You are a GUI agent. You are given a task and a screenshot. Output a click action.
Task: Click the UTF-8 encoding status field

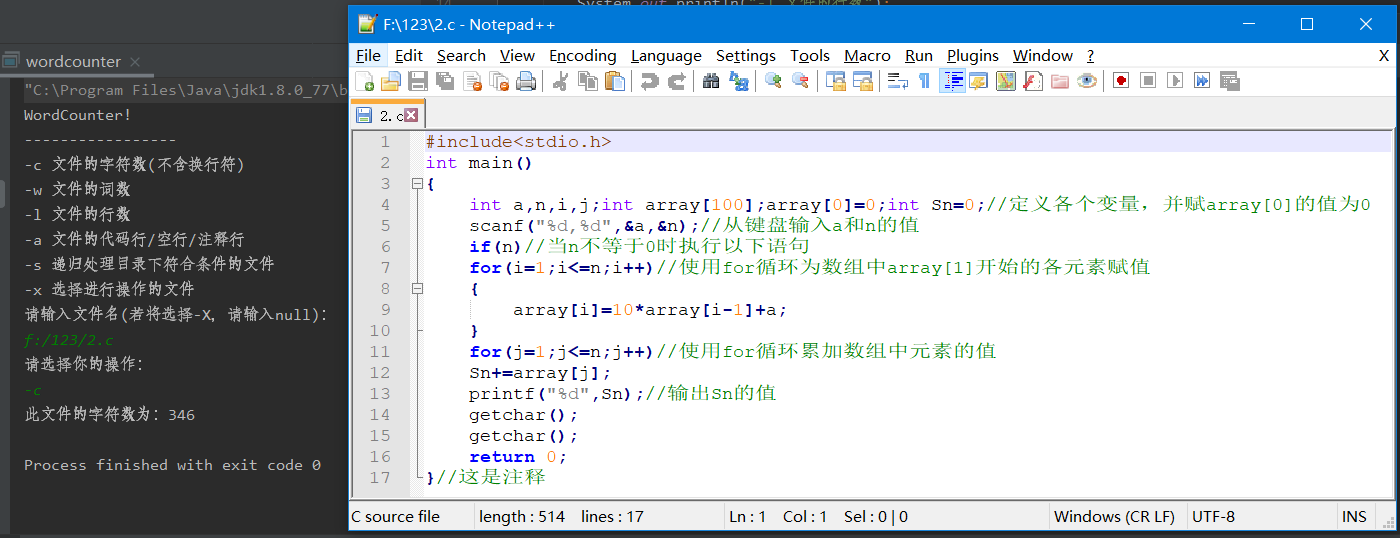point(1213,517)
